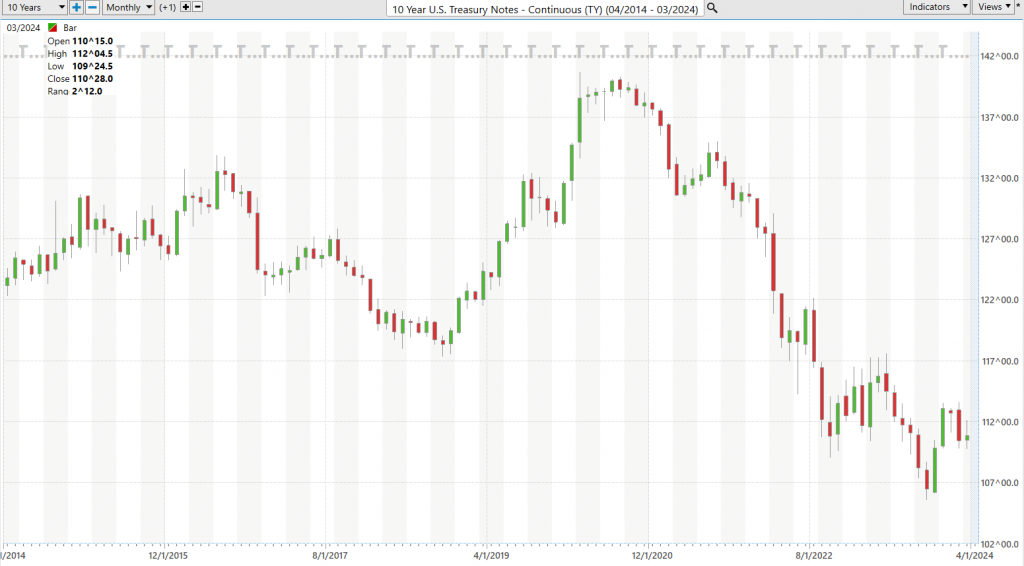
Task: Click the 142^00.0 price axis label
Action: (x=998, y=57)
